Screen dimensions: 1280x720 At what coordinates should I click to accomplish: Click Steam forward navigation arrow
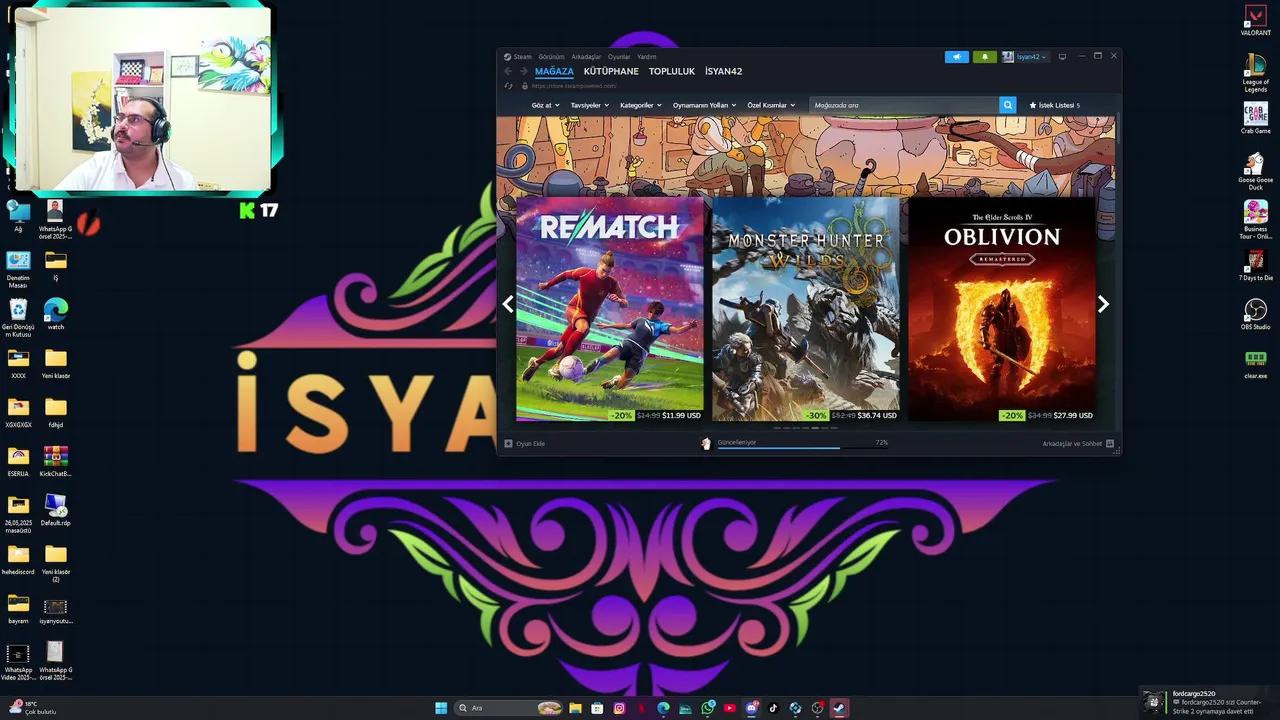523,72
